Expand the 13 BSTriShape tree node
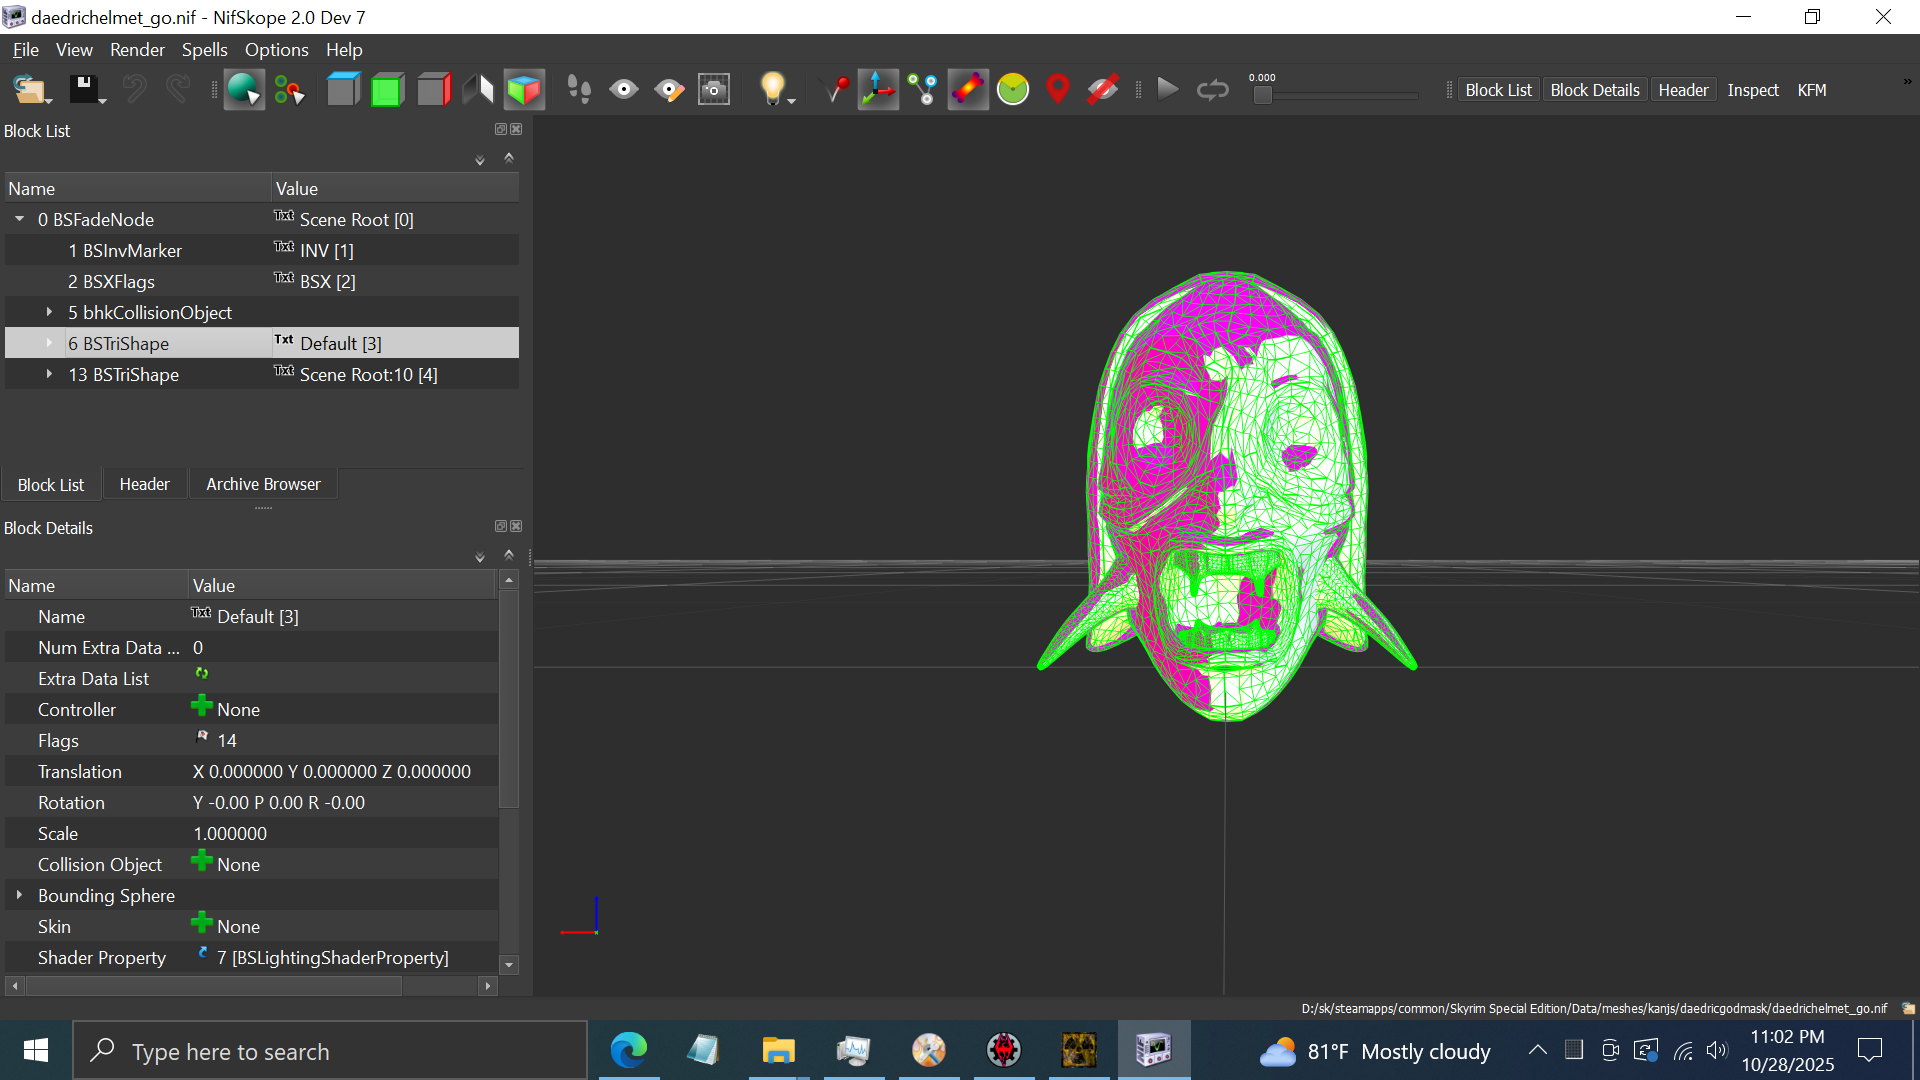This screenshot has width=1920, height=1080. [x=49, y=374]
